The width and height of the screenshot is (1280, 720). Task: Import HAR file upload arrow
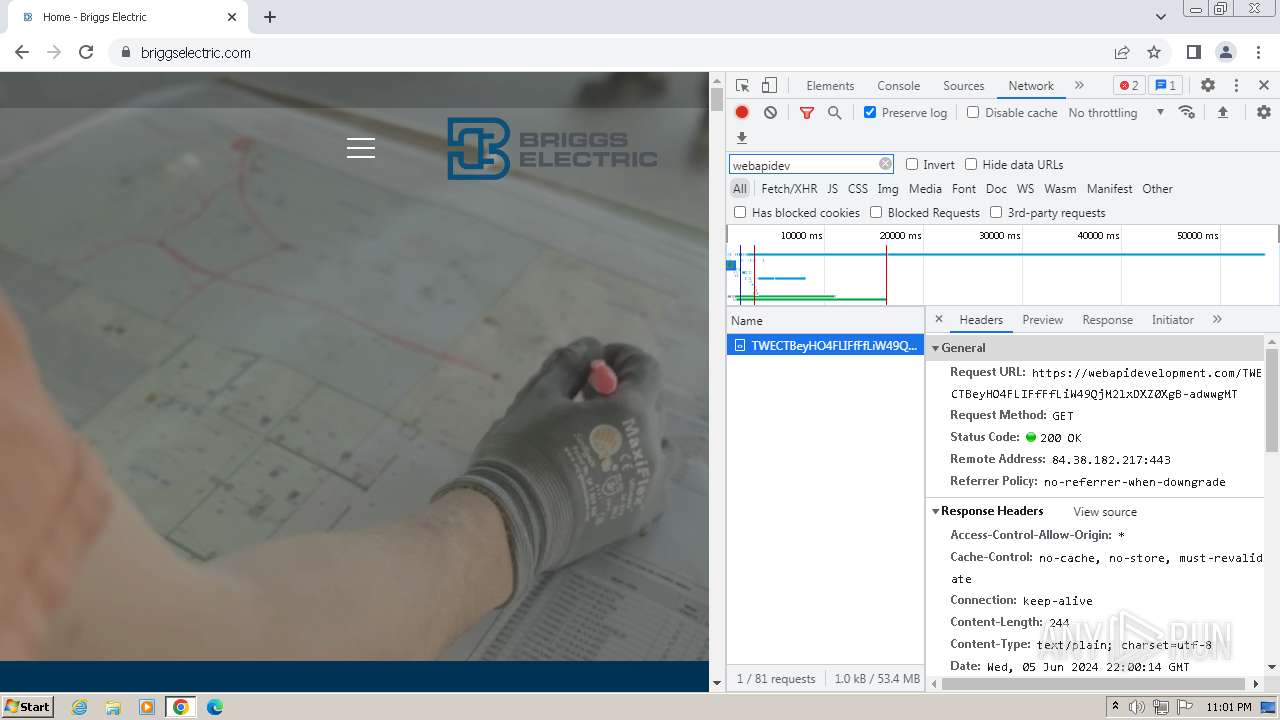click(x=1222, y=112)
